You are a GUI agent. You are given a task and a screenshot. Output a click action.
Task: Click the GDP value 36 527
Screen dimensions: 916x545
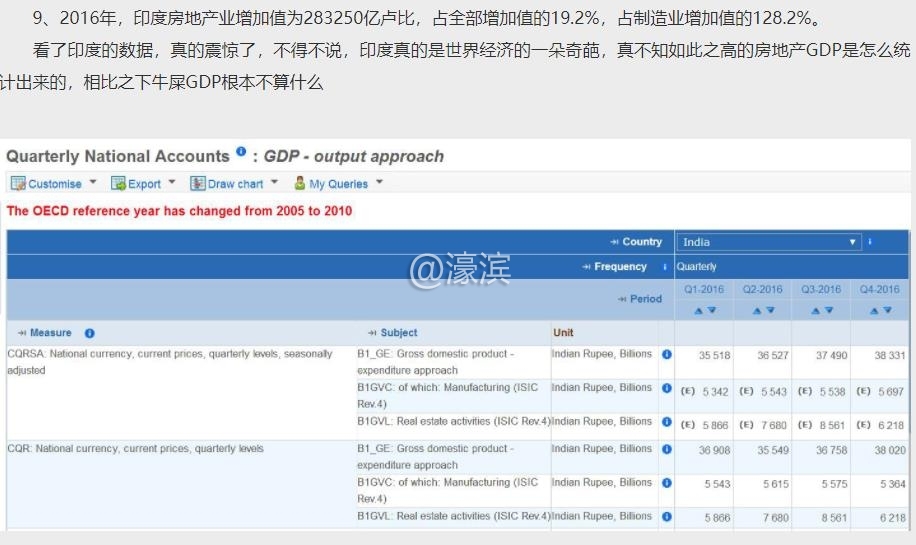[x=773, y=355]
